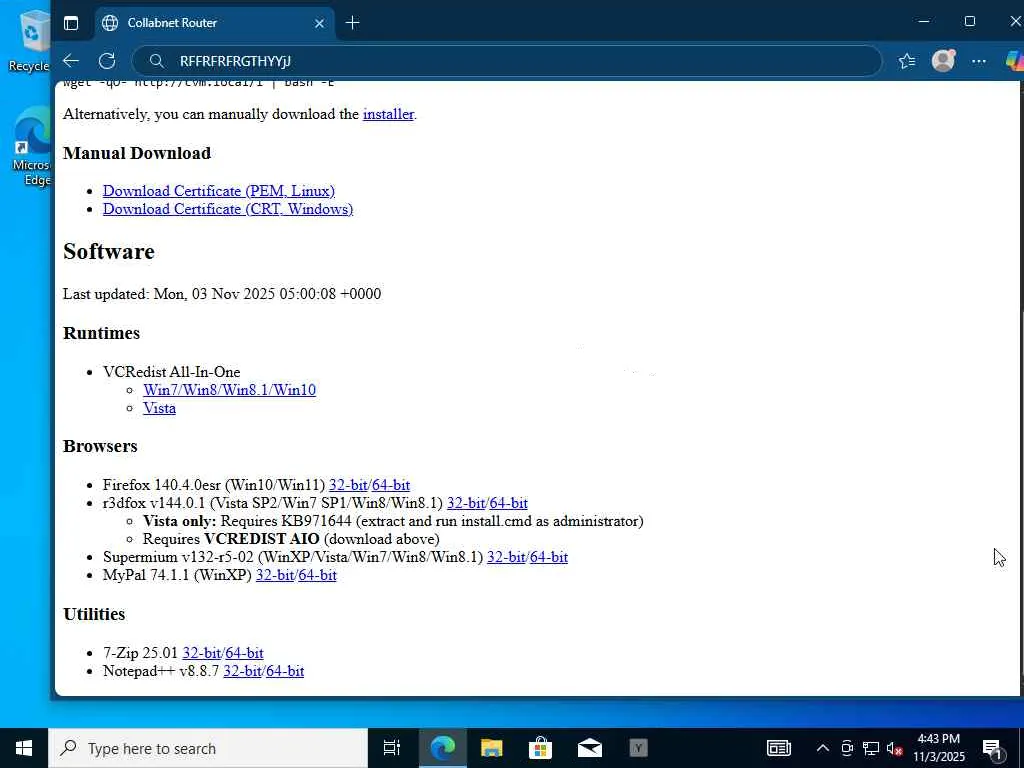The height and width of the screenshot is (768, 1024).
Task: Download Firefox 140.4.0esr 32-bit
Action: (x=348, y=485)
